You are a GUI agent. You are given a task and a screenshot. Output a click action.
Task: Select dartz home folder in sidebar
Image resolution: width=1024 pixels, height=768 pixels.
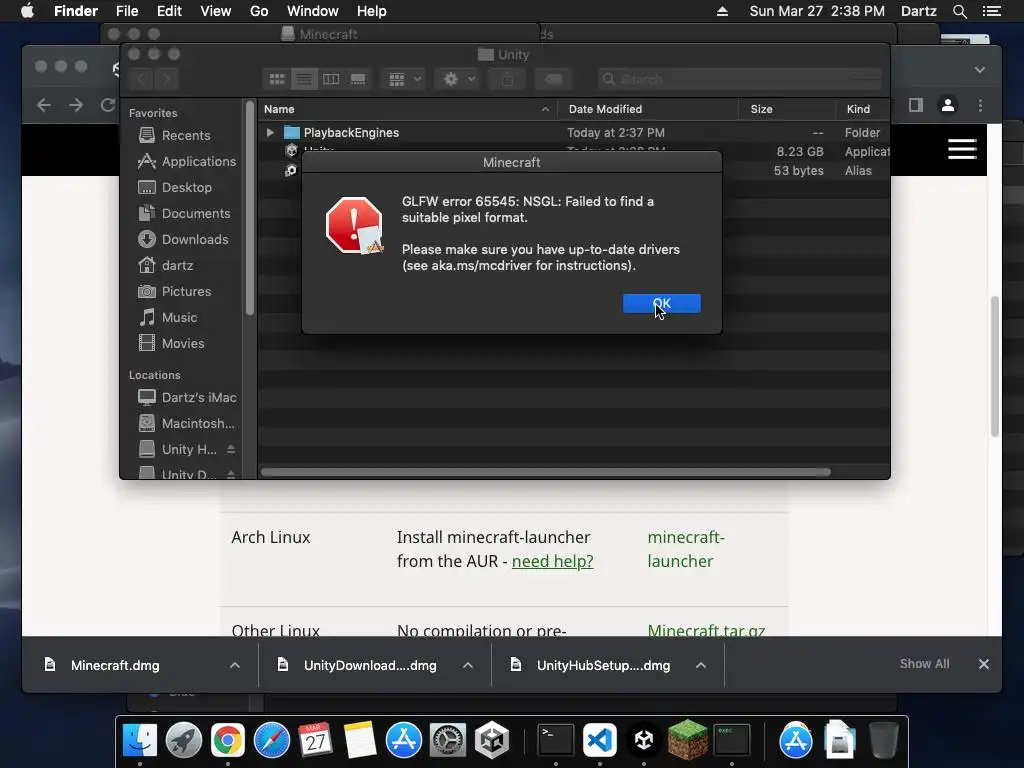click(x=165, y=266)
